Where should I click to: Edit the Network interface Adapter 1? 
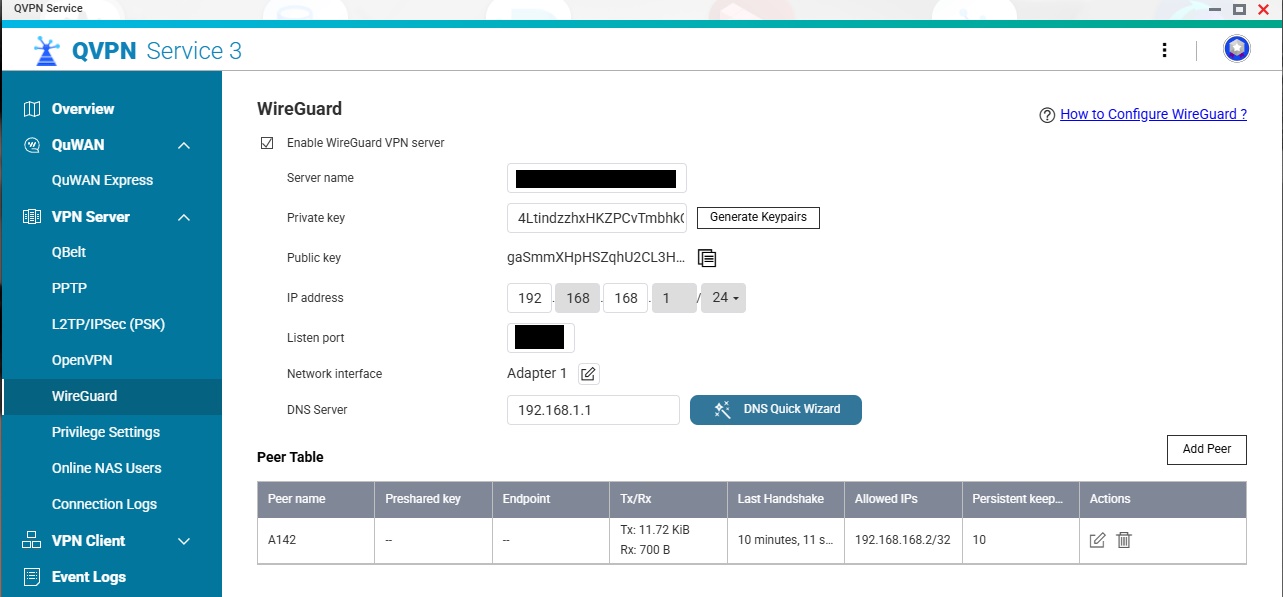point(589,374)
